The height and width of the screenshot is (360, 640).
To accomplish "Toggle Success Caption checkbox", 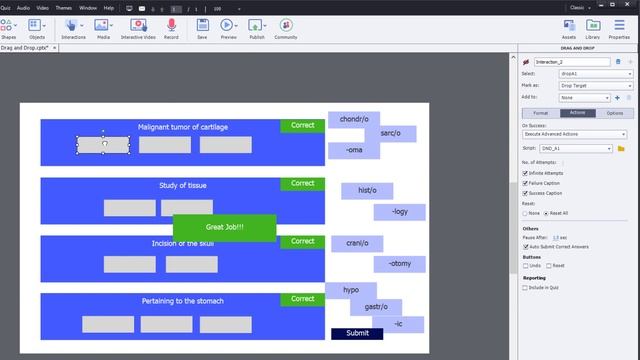I will [525, 193].
